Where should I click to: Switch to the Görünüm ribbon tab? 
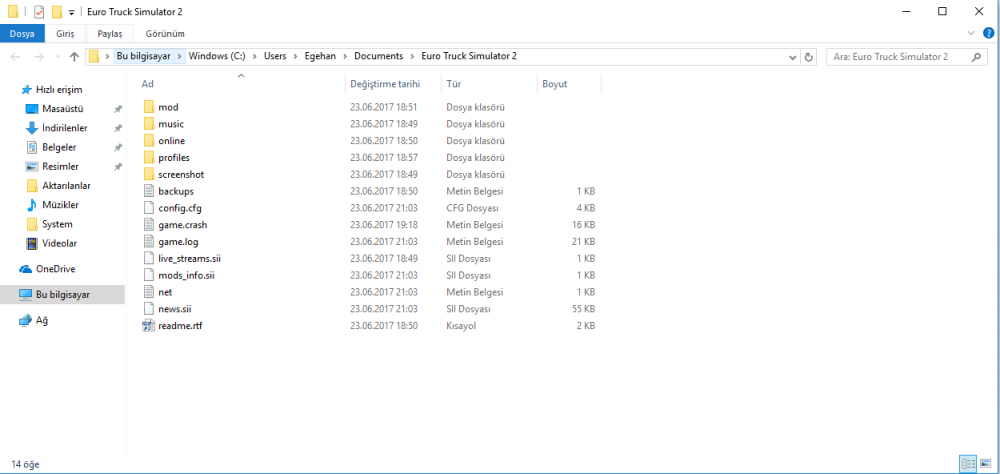(x=165, y=33)
